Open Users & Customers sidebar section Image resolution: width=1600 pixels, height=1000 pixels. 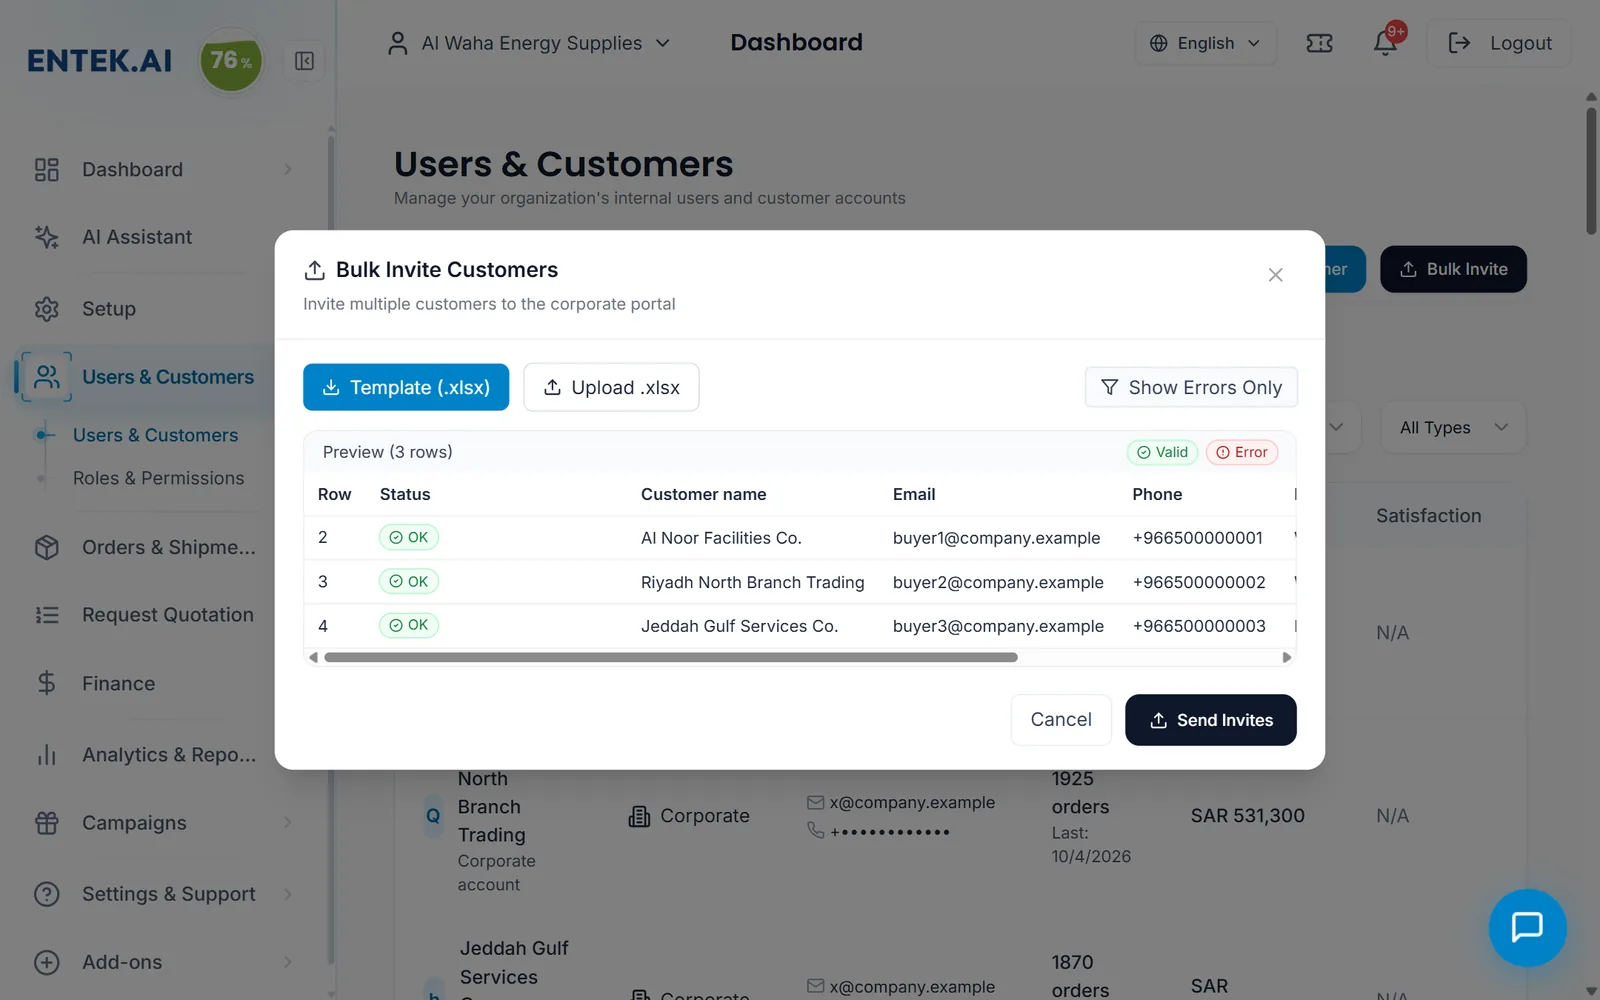tap(145, 377)
